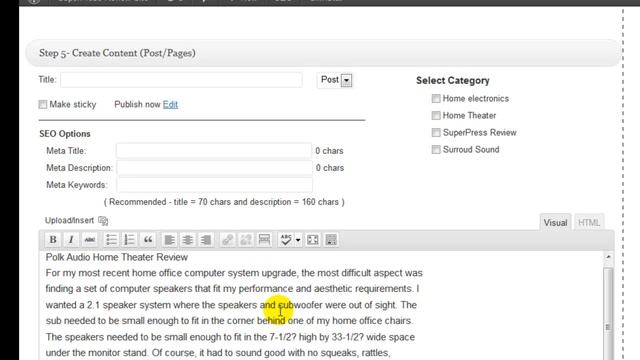Focus the Meta Description field
This screenshot has width=640, height=360.
coord(214,168)
